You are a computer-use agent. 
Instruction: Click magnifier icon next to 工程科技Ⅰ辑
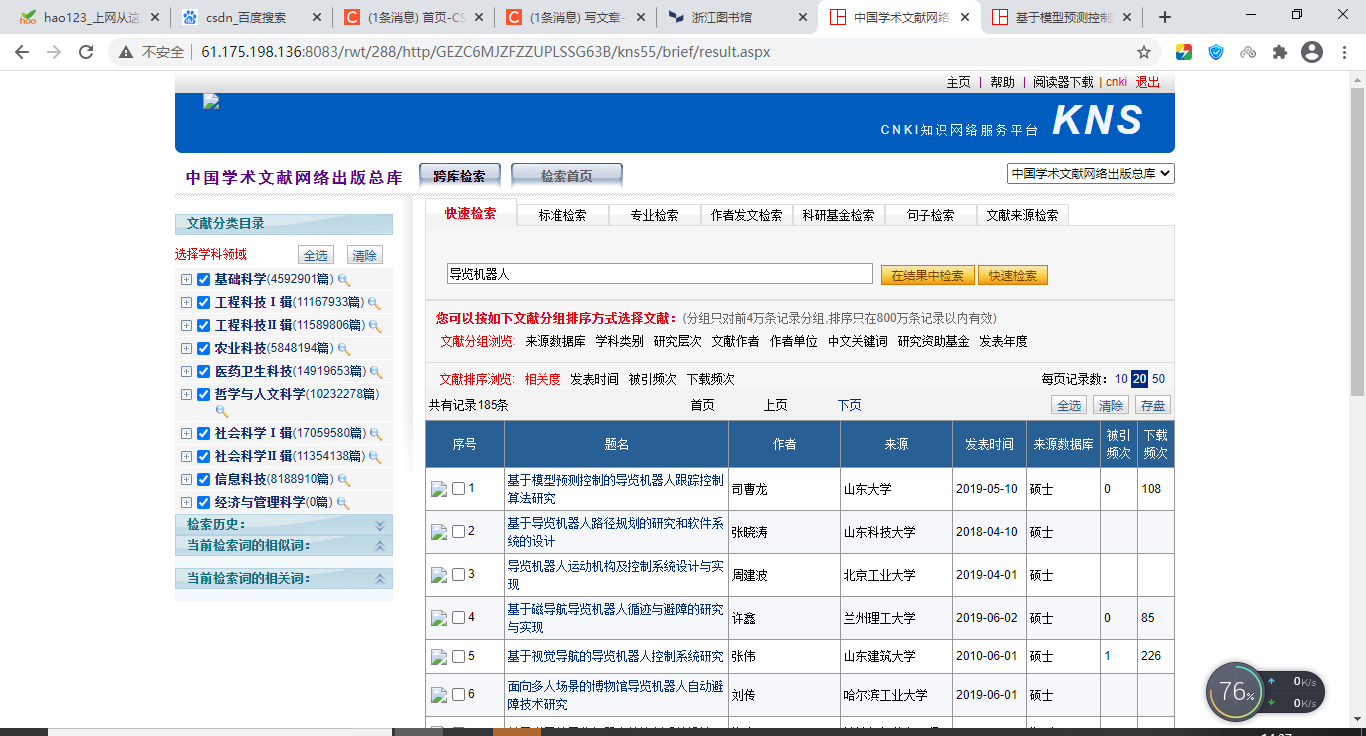coord(374,303)
